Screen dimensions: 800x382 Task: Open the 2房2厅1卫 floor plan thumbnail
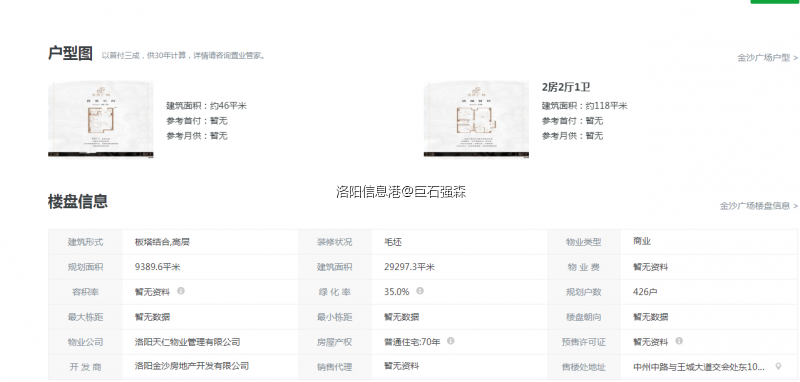pos(476,119)
